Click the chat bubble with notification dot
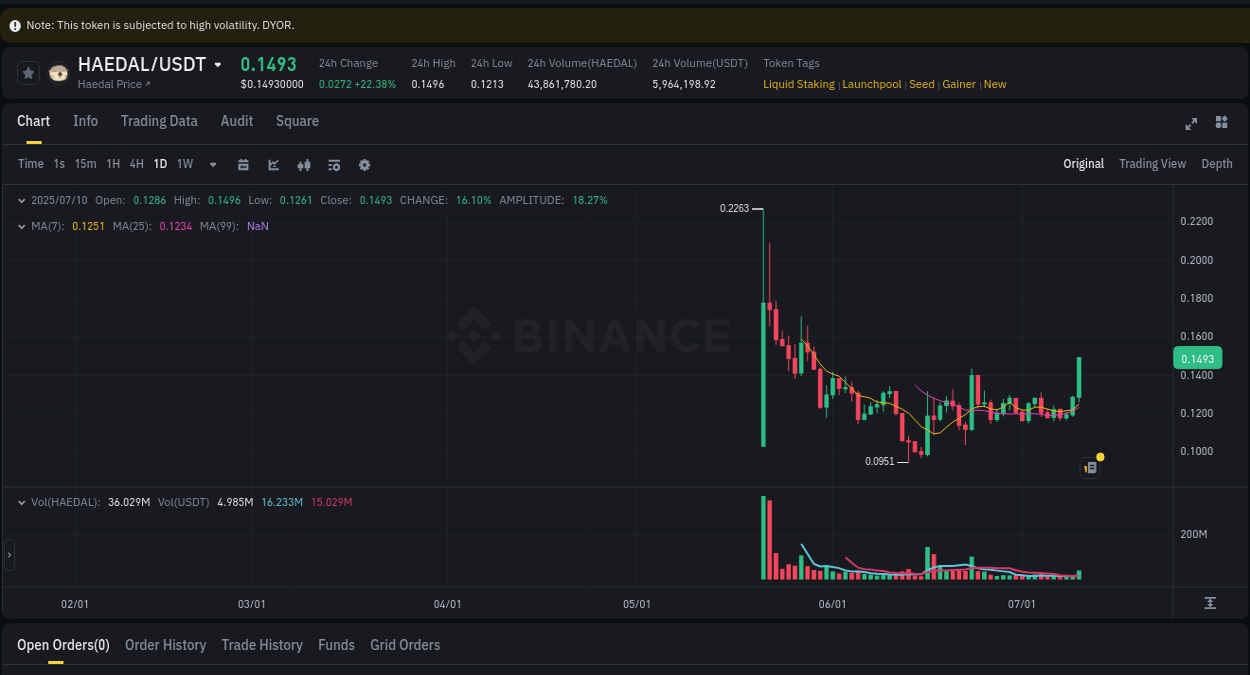Image resolution: width=1250 pixels, height=675 pixels. click(x=1090, y=467)
